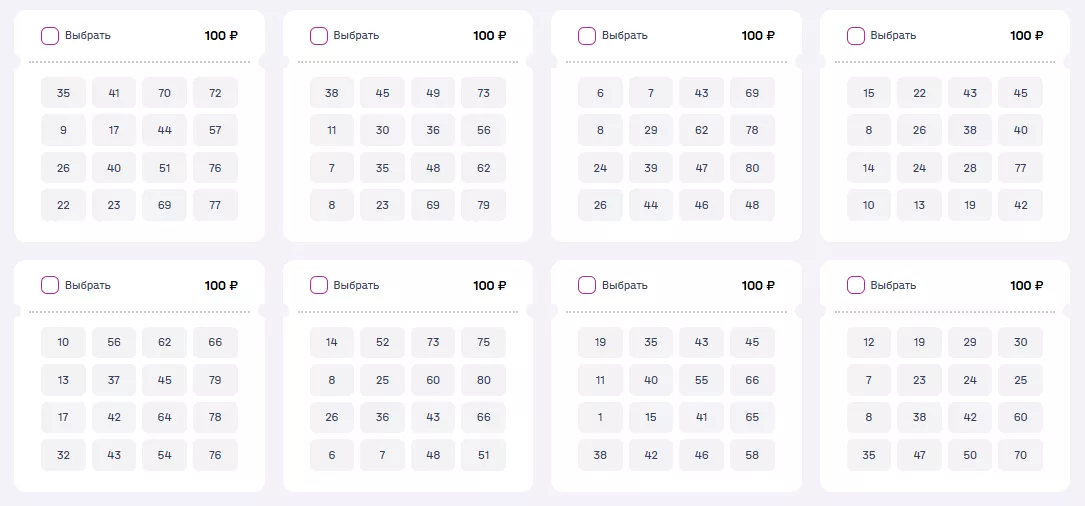Screen dimensions: 1085x506
Task: Click the 'Выбрать' label on ticket starting with 12
Action: pos(893,285)
